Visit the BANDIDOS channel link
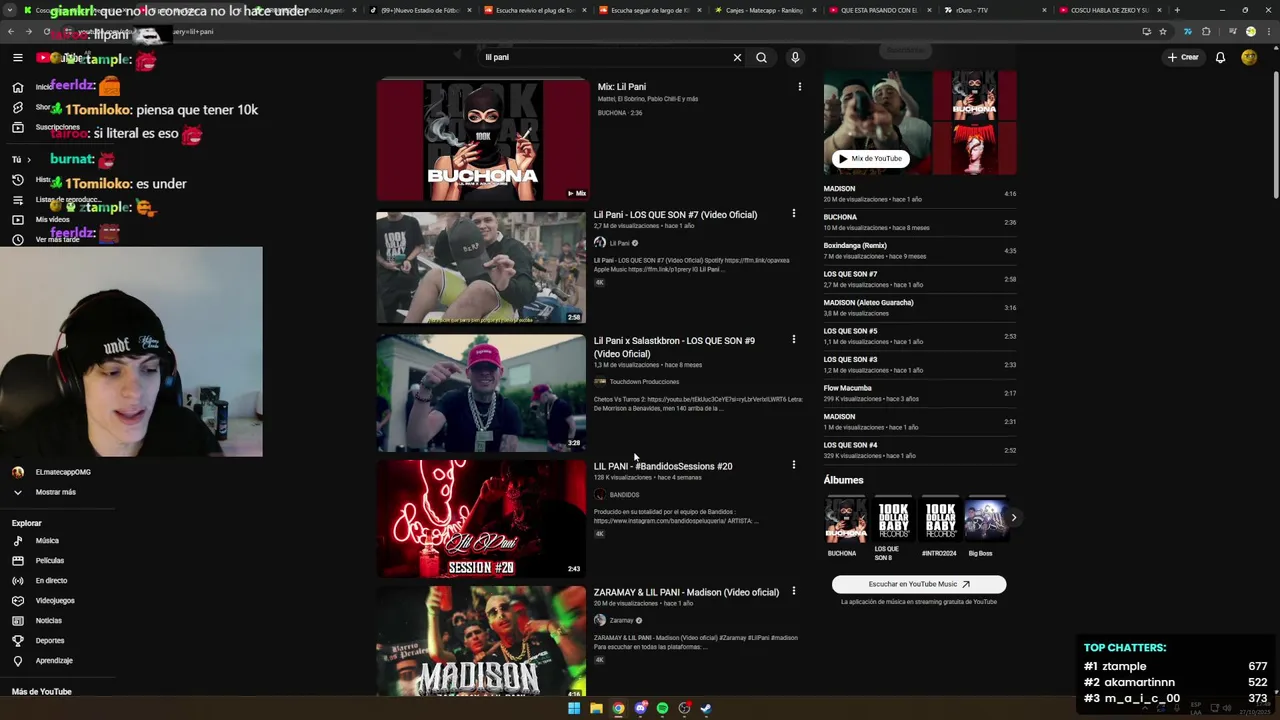This screenshot has height=720, width=1280. pyautogui.click(x=624, y=495)
